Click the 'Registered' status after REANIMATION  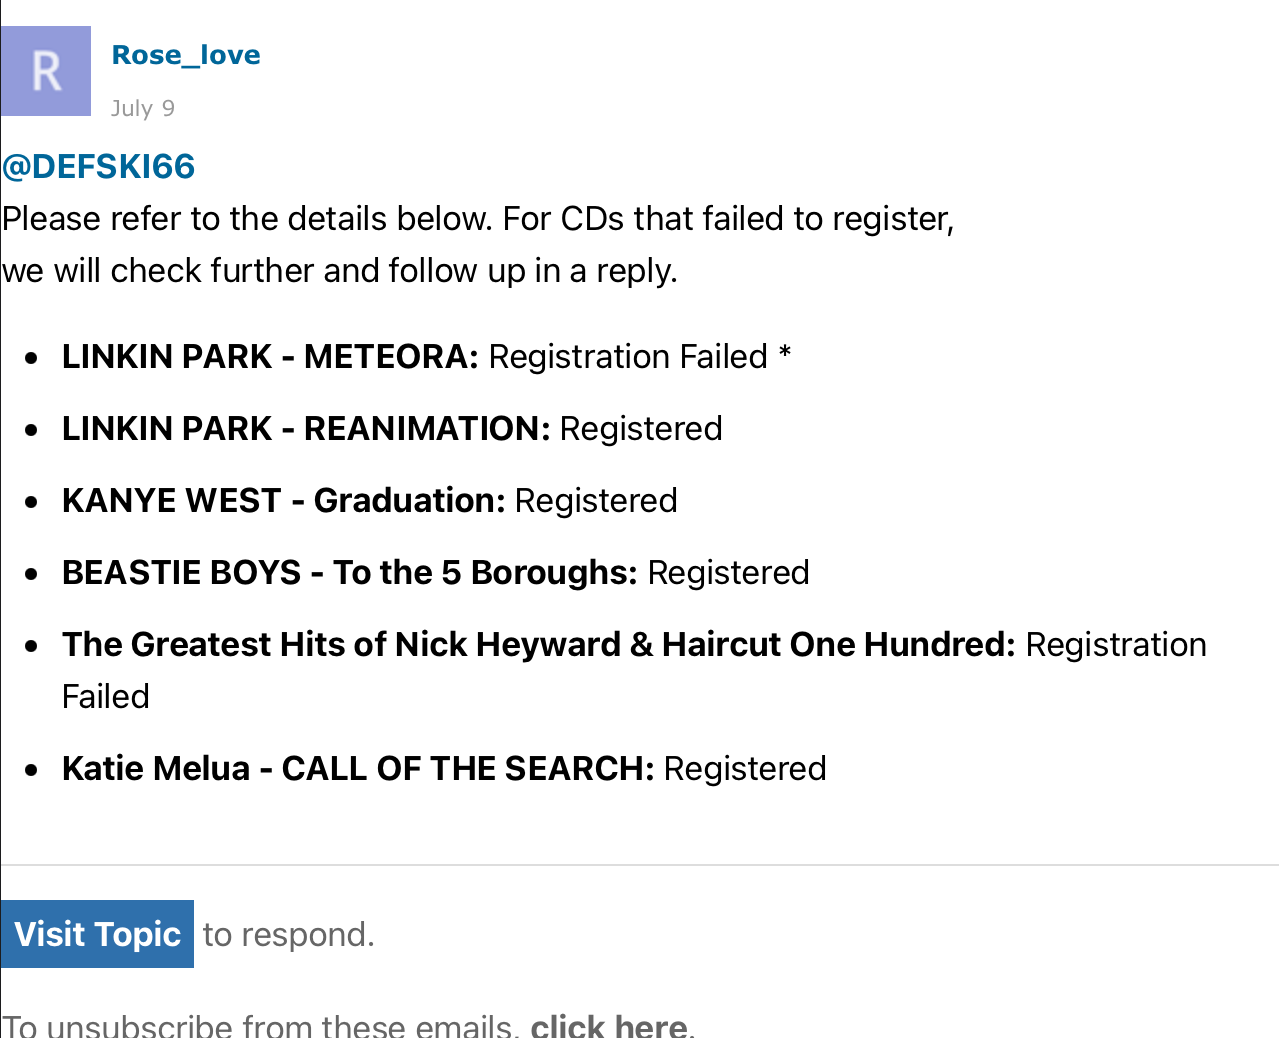(641, 428)
